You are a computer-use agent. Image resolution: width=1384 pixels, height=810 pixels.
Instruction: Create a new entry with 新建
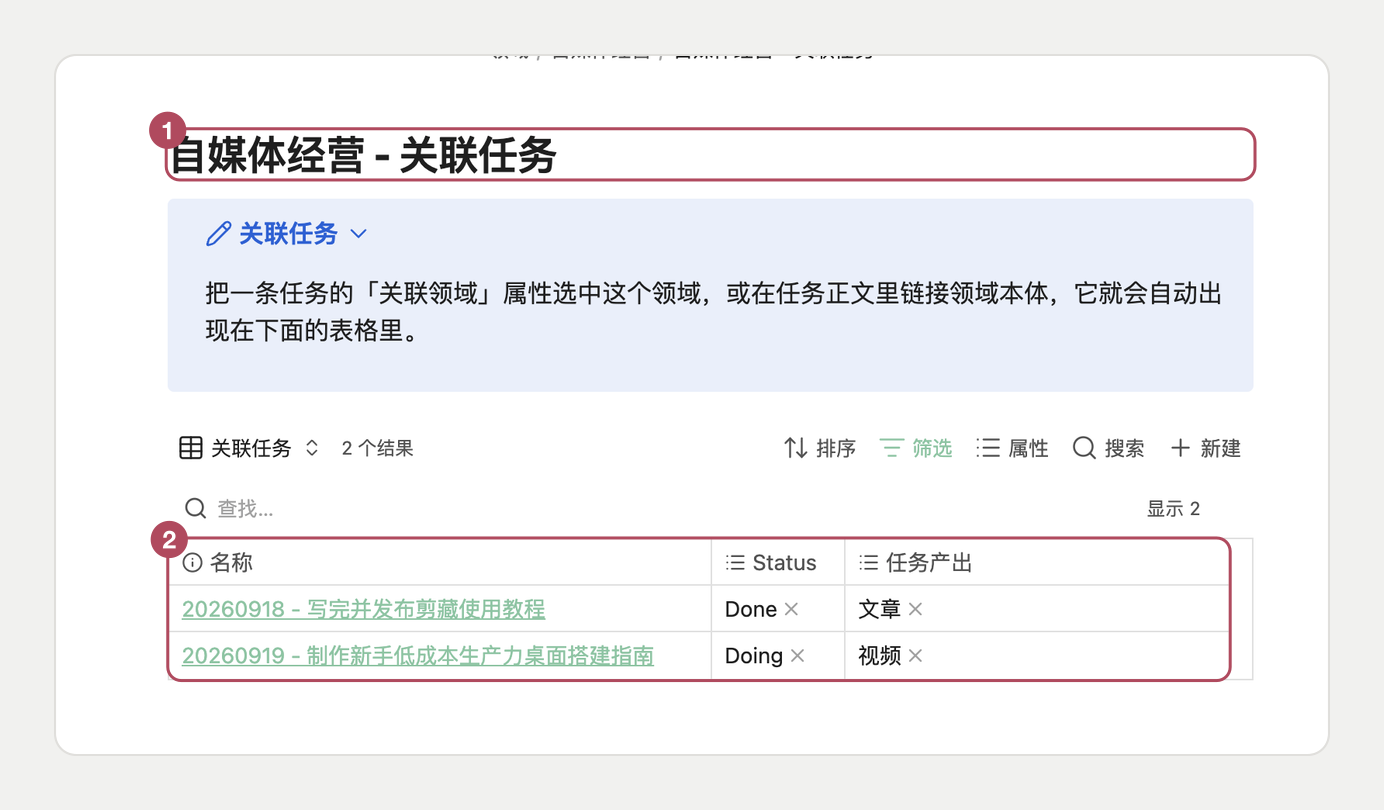pyautogui.click(x=1205, y=448)
